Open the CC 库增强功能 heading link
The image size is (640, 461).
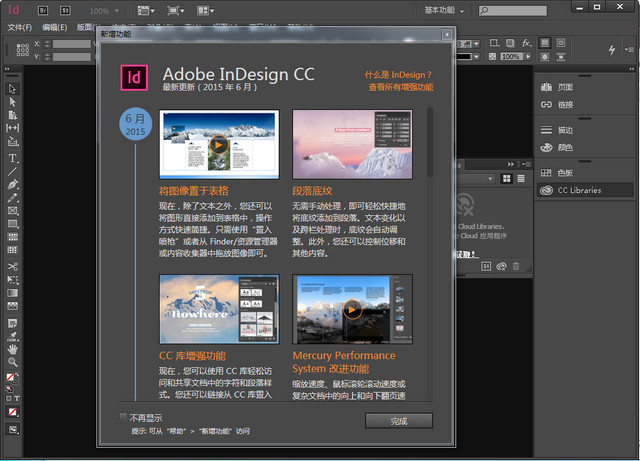(192, 356)
